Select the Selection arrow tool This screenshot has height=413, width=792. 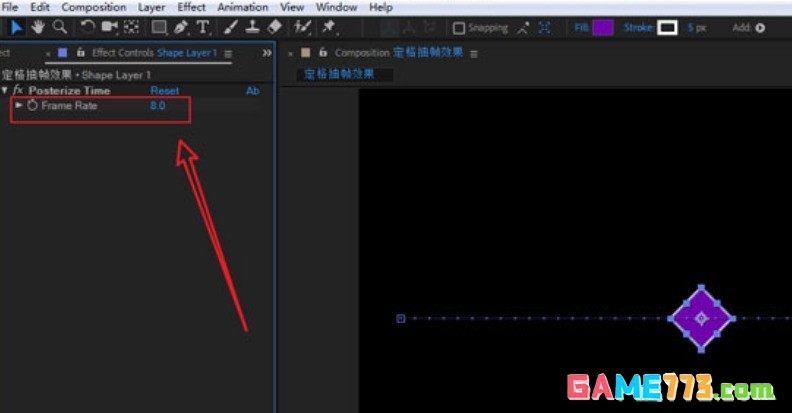pyautogui.click(x=17, y=27)
